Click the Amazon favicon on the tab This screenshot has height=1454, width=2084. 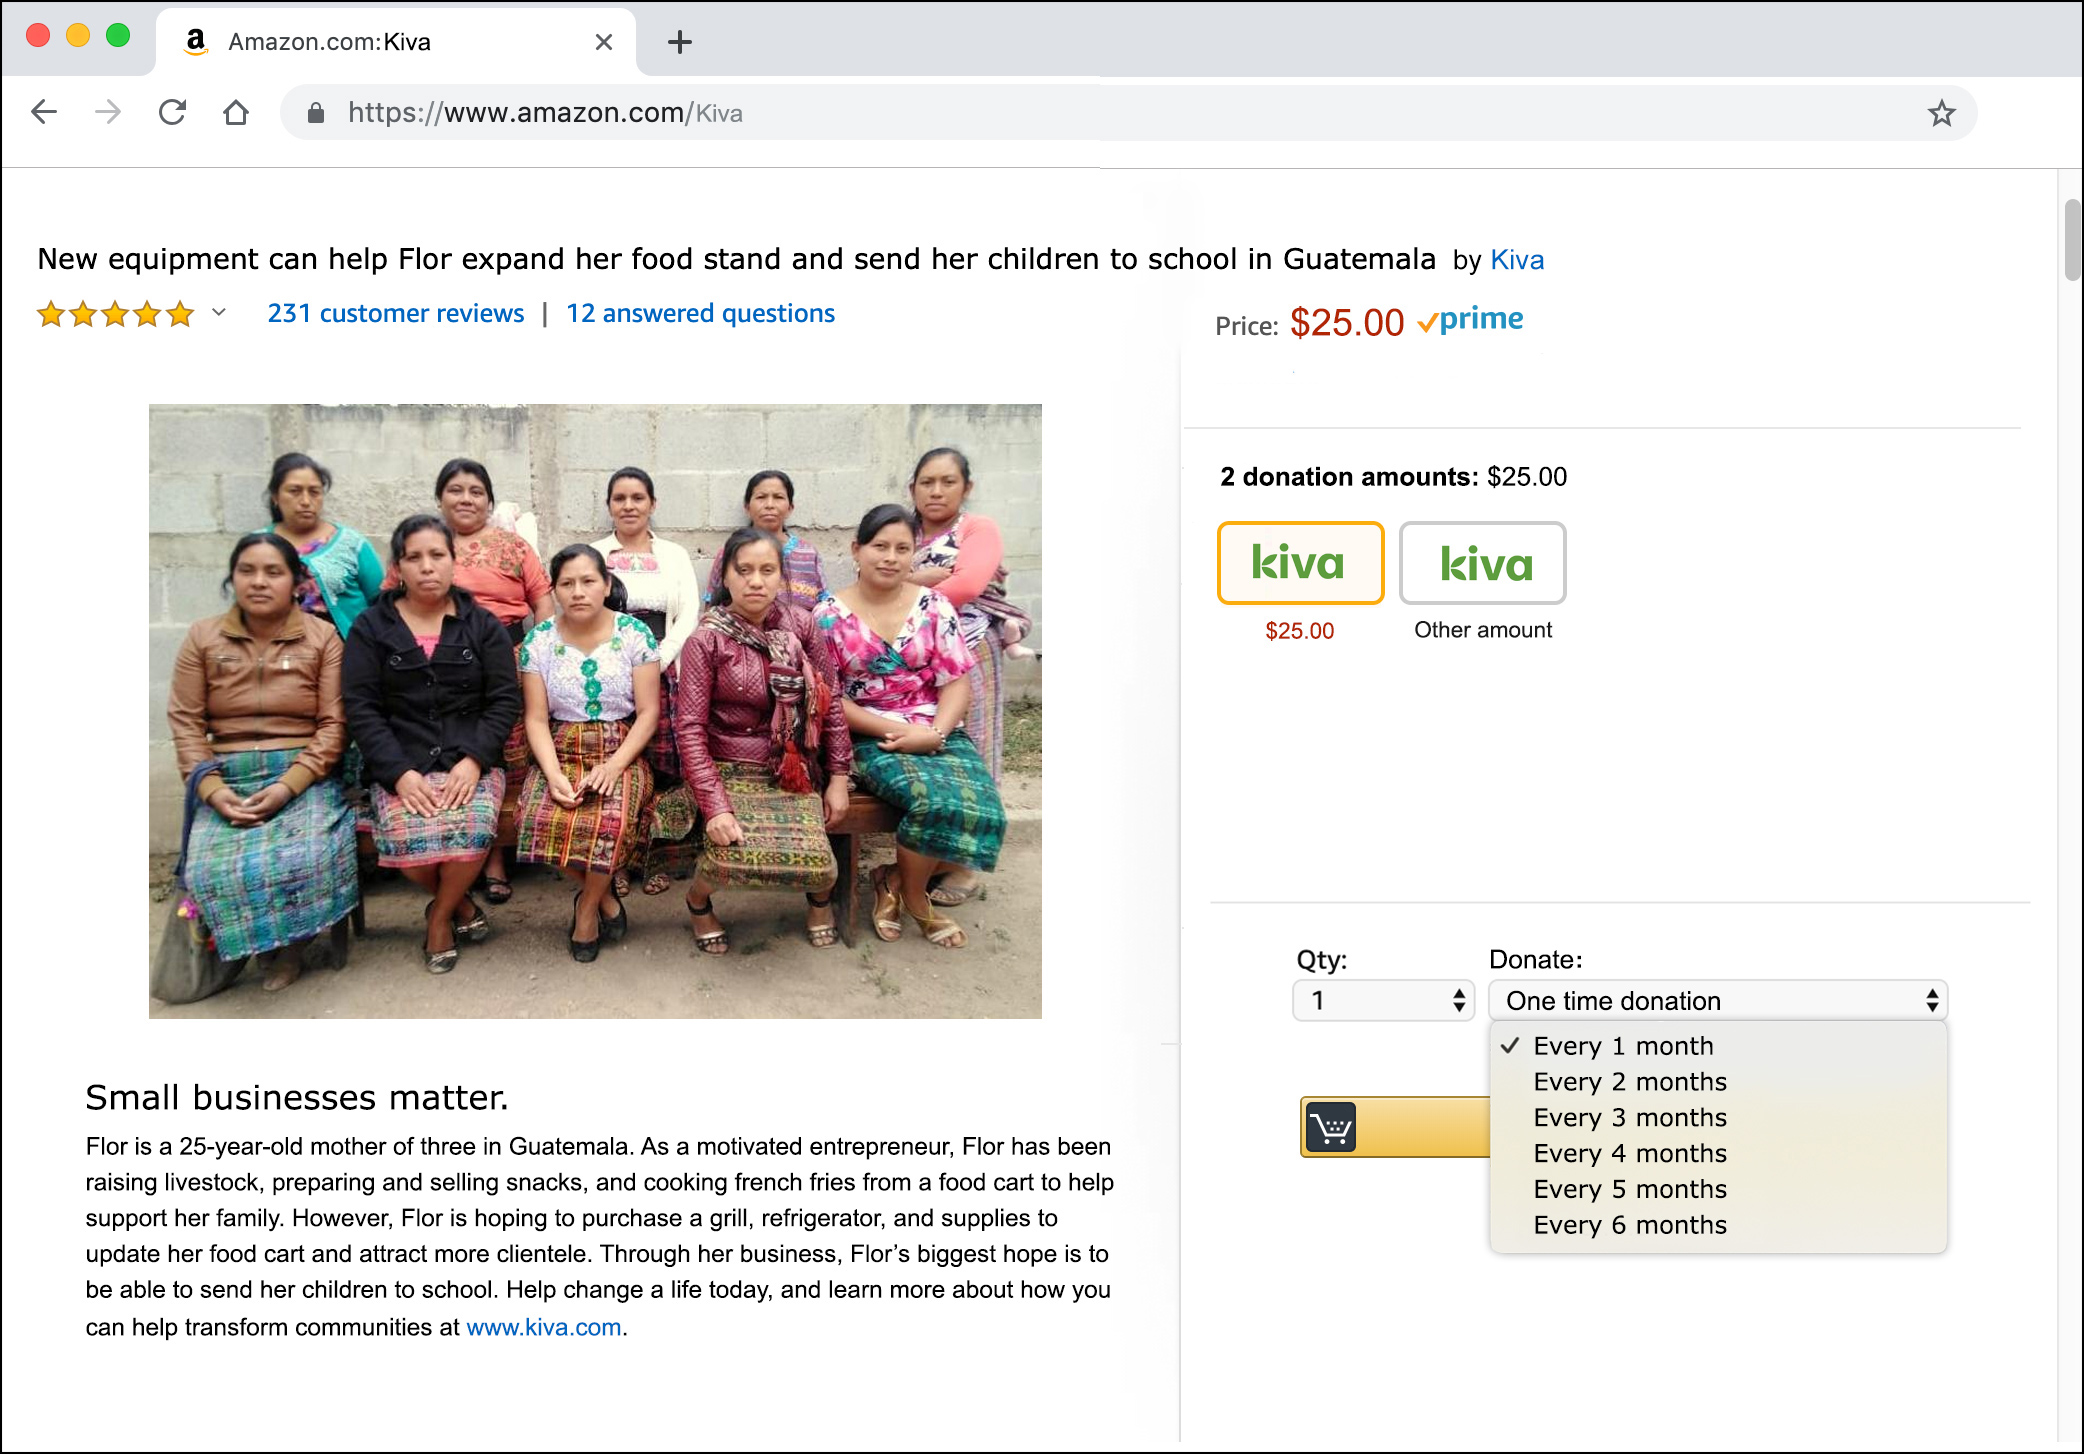pyautogui.click(x=196, y=41)
